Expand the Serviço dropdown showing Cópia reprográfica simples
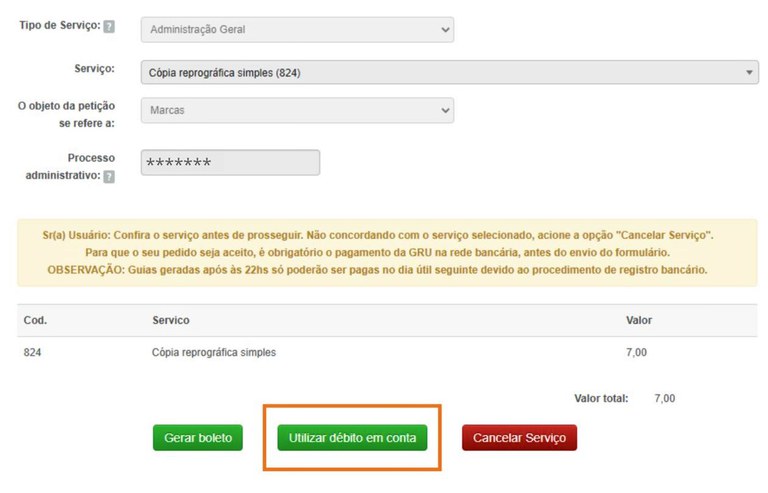 449,72
